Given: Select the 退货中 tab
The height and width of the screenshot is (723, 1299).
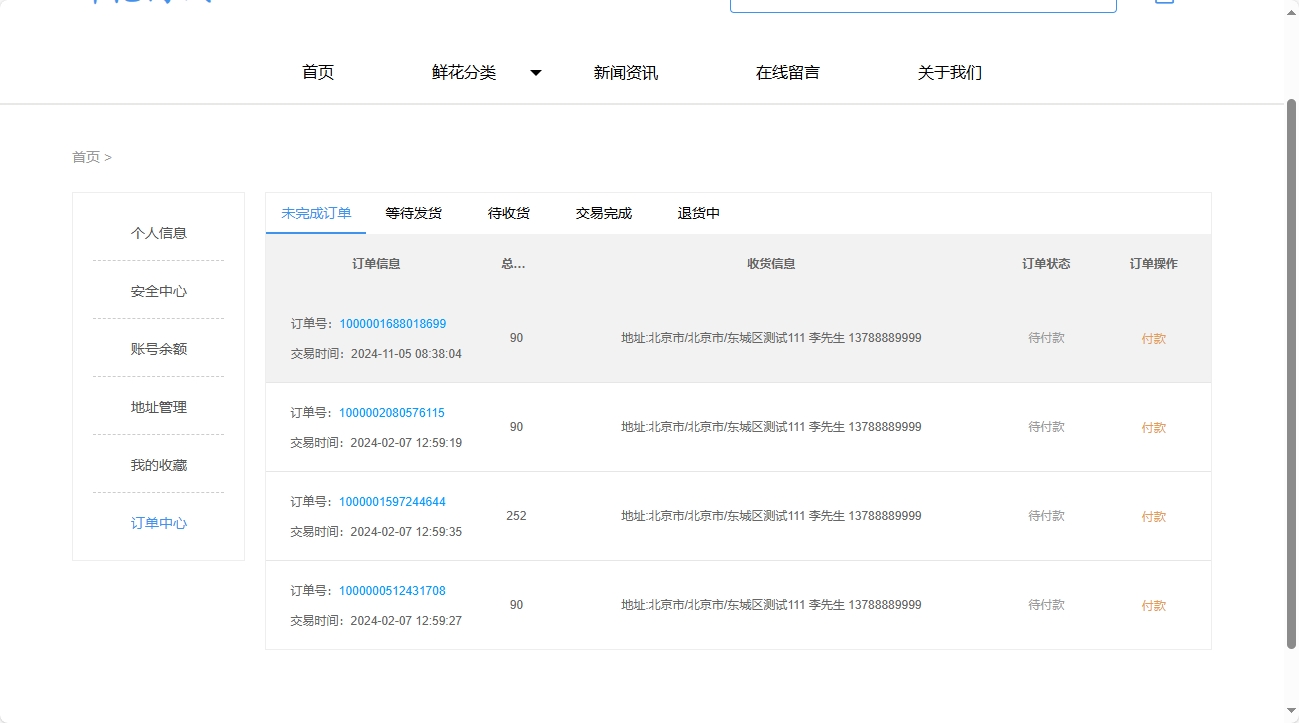Looking at the screenshot, I should tap(697, 212).
